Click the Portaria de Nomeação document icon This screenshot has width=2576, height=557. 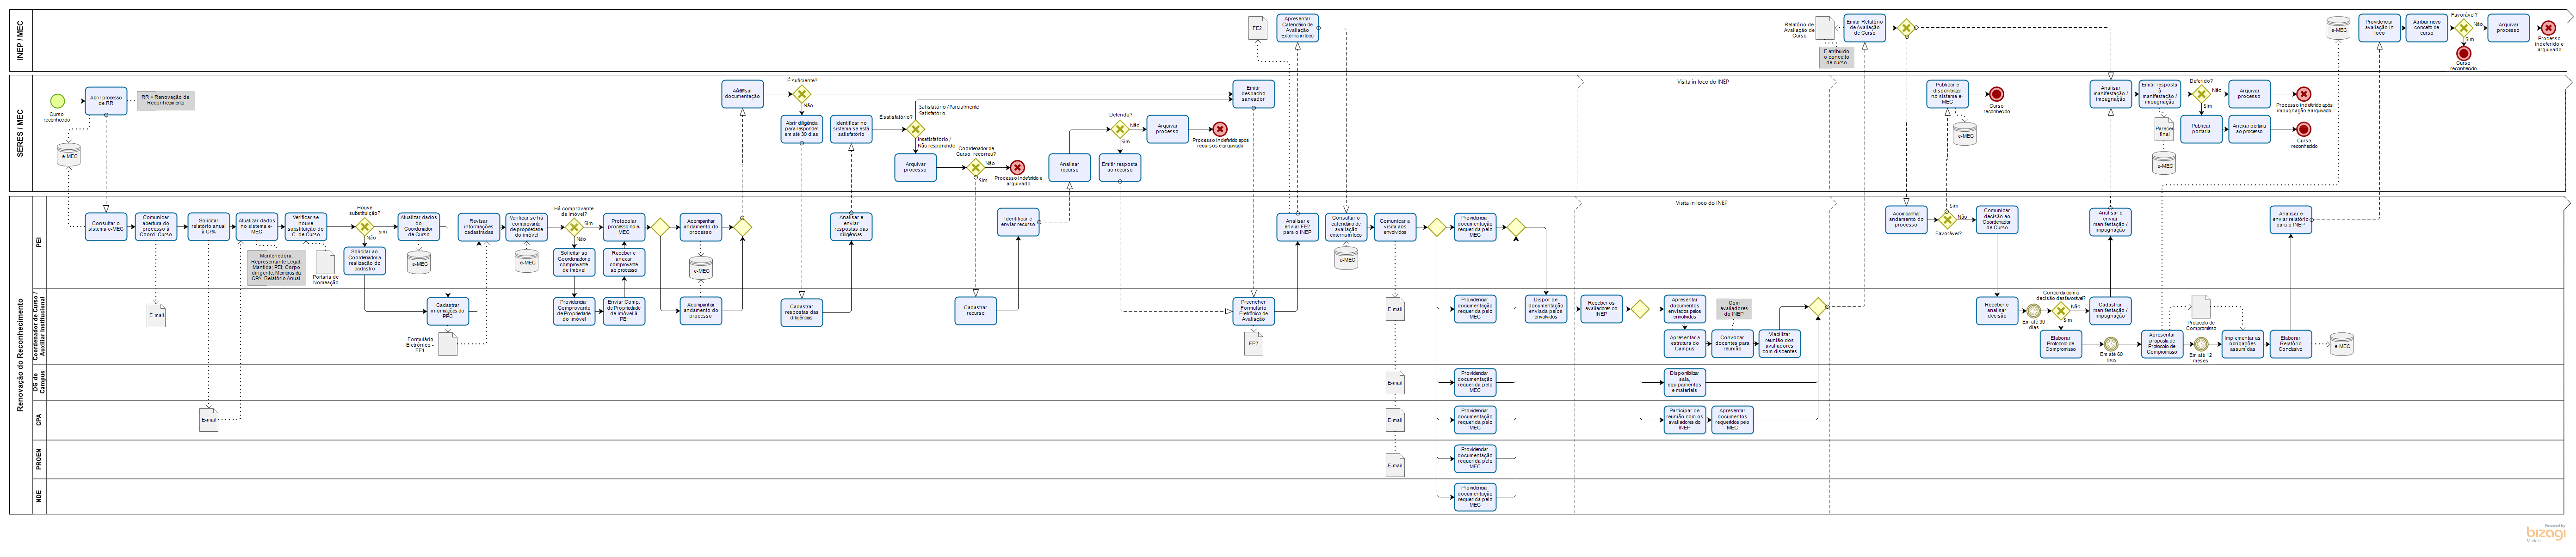point(325,261)
